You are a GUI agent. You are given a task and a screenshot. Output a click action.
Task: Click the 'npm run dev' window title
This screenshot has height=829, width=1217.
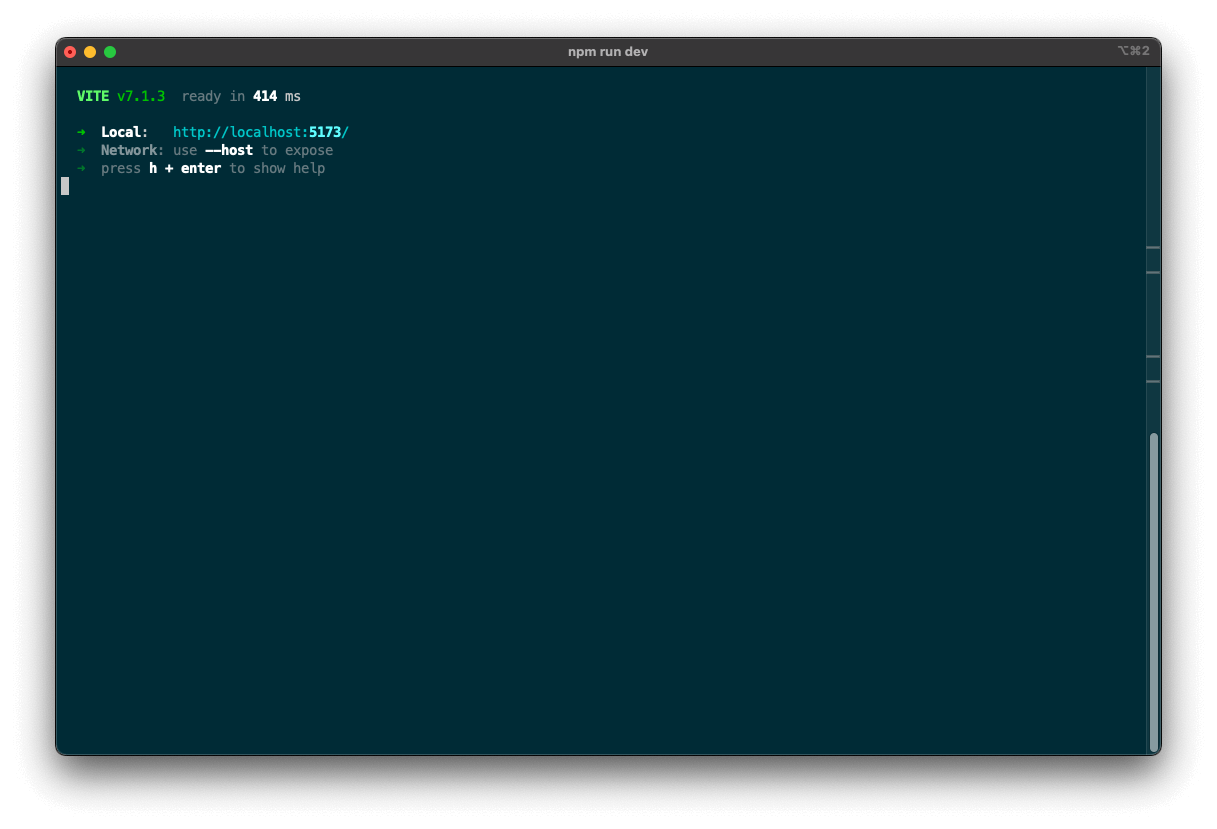[x=608, y=52]
